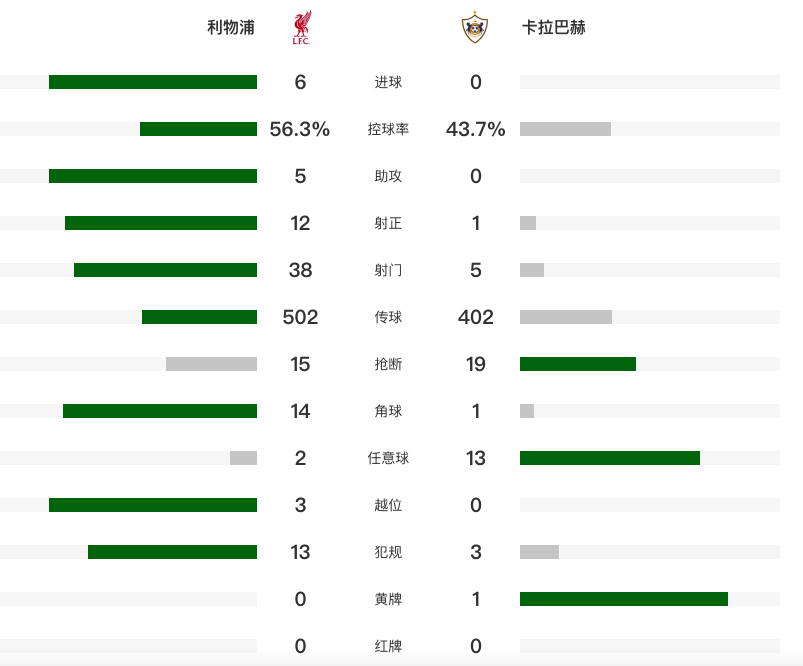The width and height of the screenshot is (803, 666).
Task: Select the 进球 stat label
Action: tap(388, 82)
